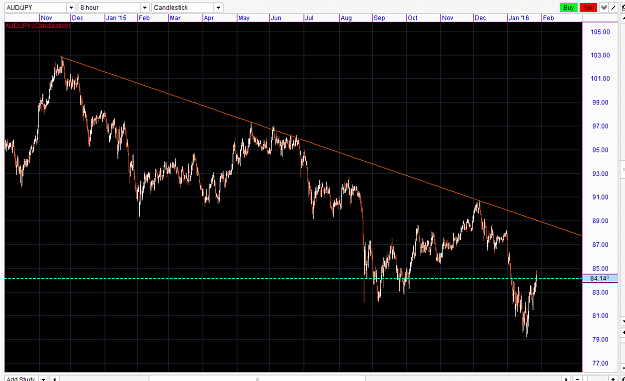Click the Jun time axis label
The height and width of the screenshot is (381, 625).
276,18
